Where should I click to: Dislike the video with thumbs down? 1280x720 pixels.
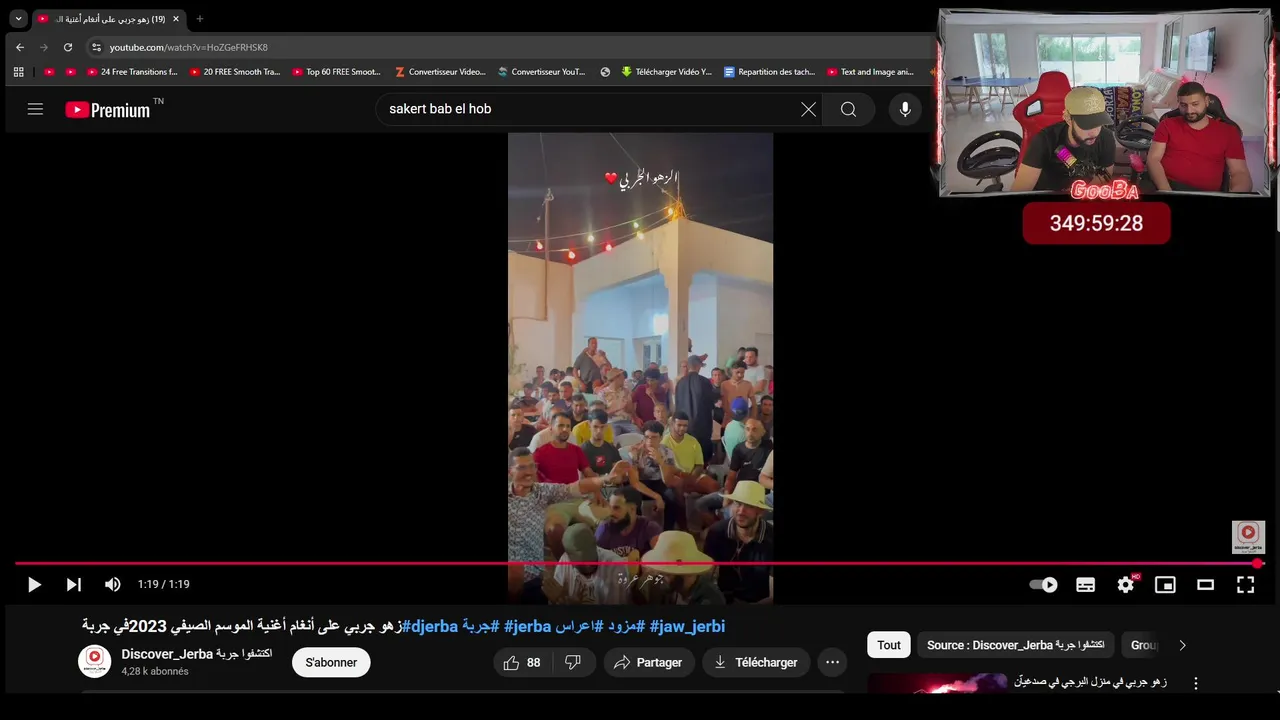tap(574, 662)
